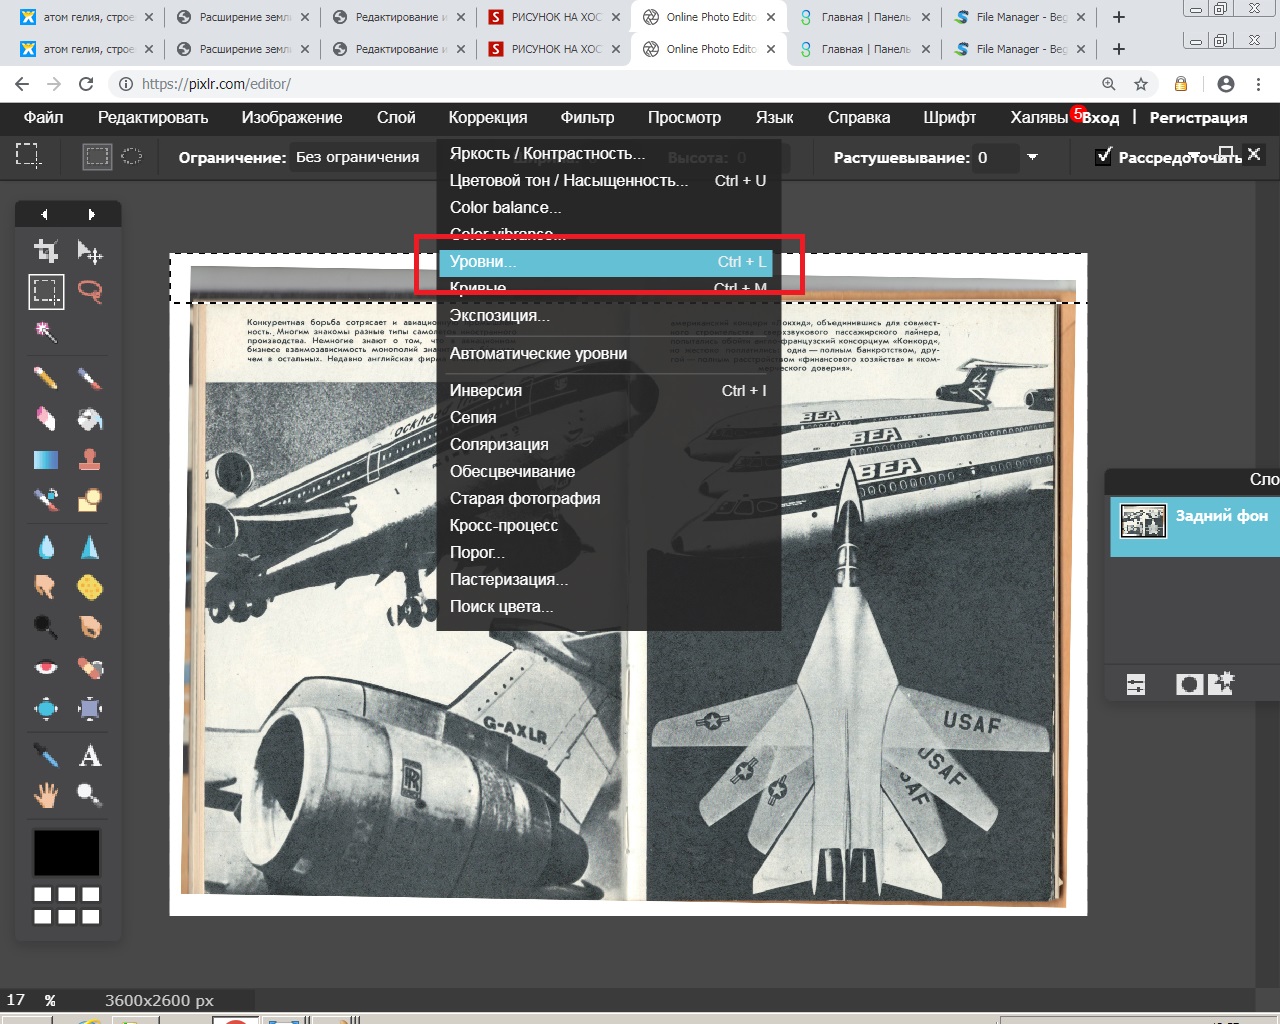Choose Экспозиция menu entry
The width and height of the screenshot is (1280, 1024).
(x=609, y=316)
